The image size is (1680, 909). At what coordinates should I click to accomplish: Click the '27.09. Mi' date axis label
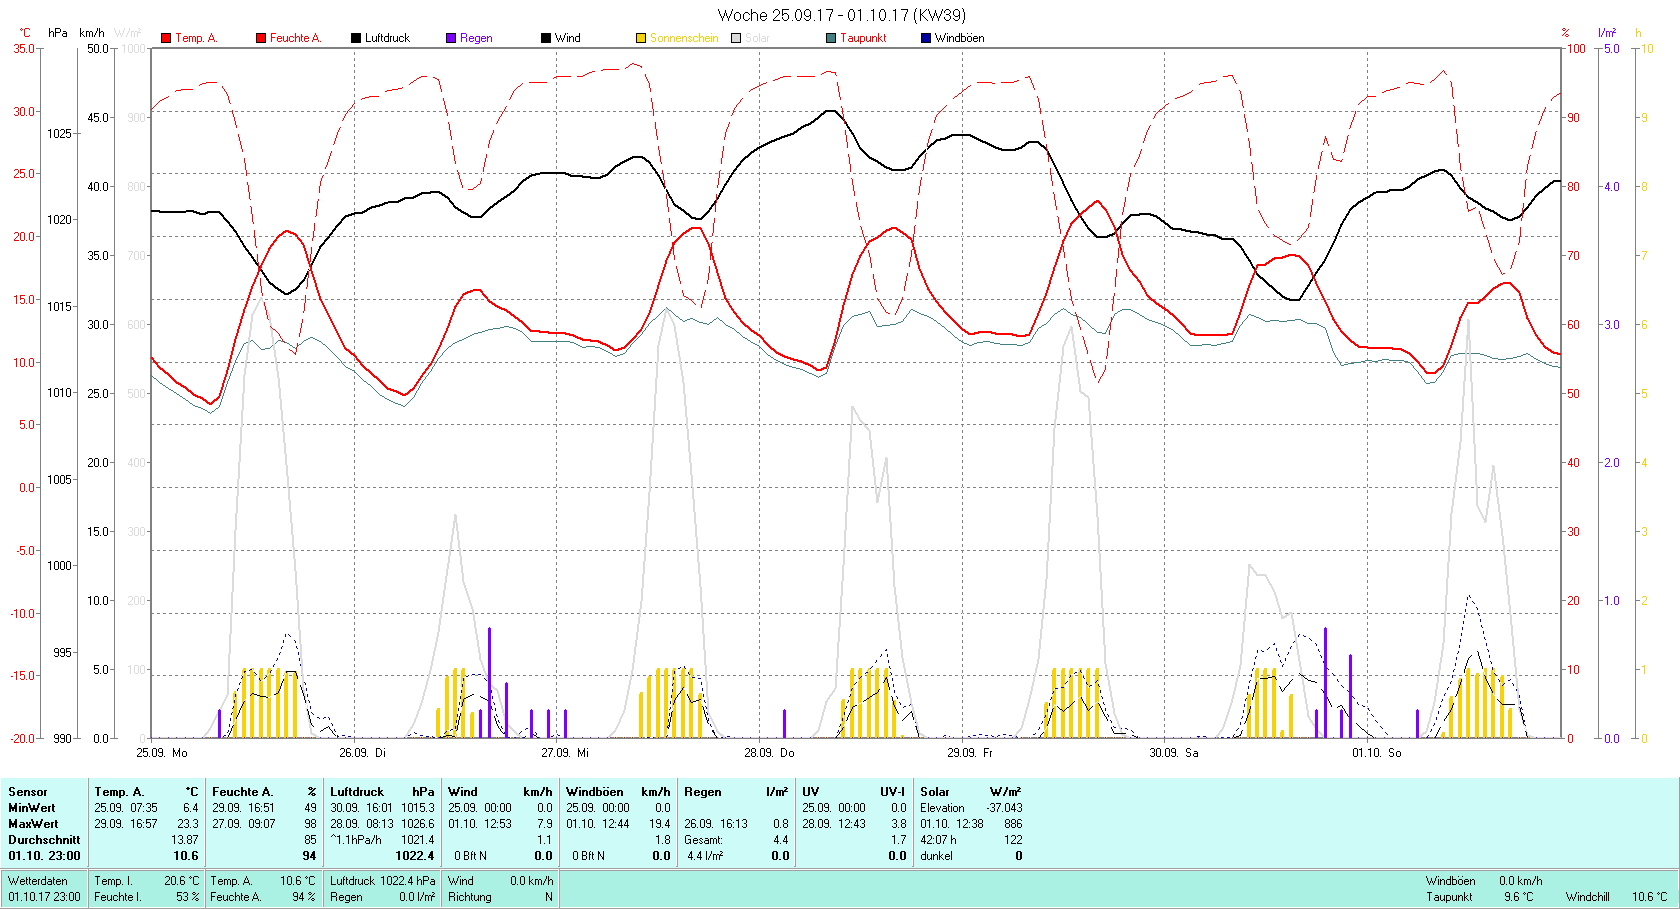tap(565, 752)
